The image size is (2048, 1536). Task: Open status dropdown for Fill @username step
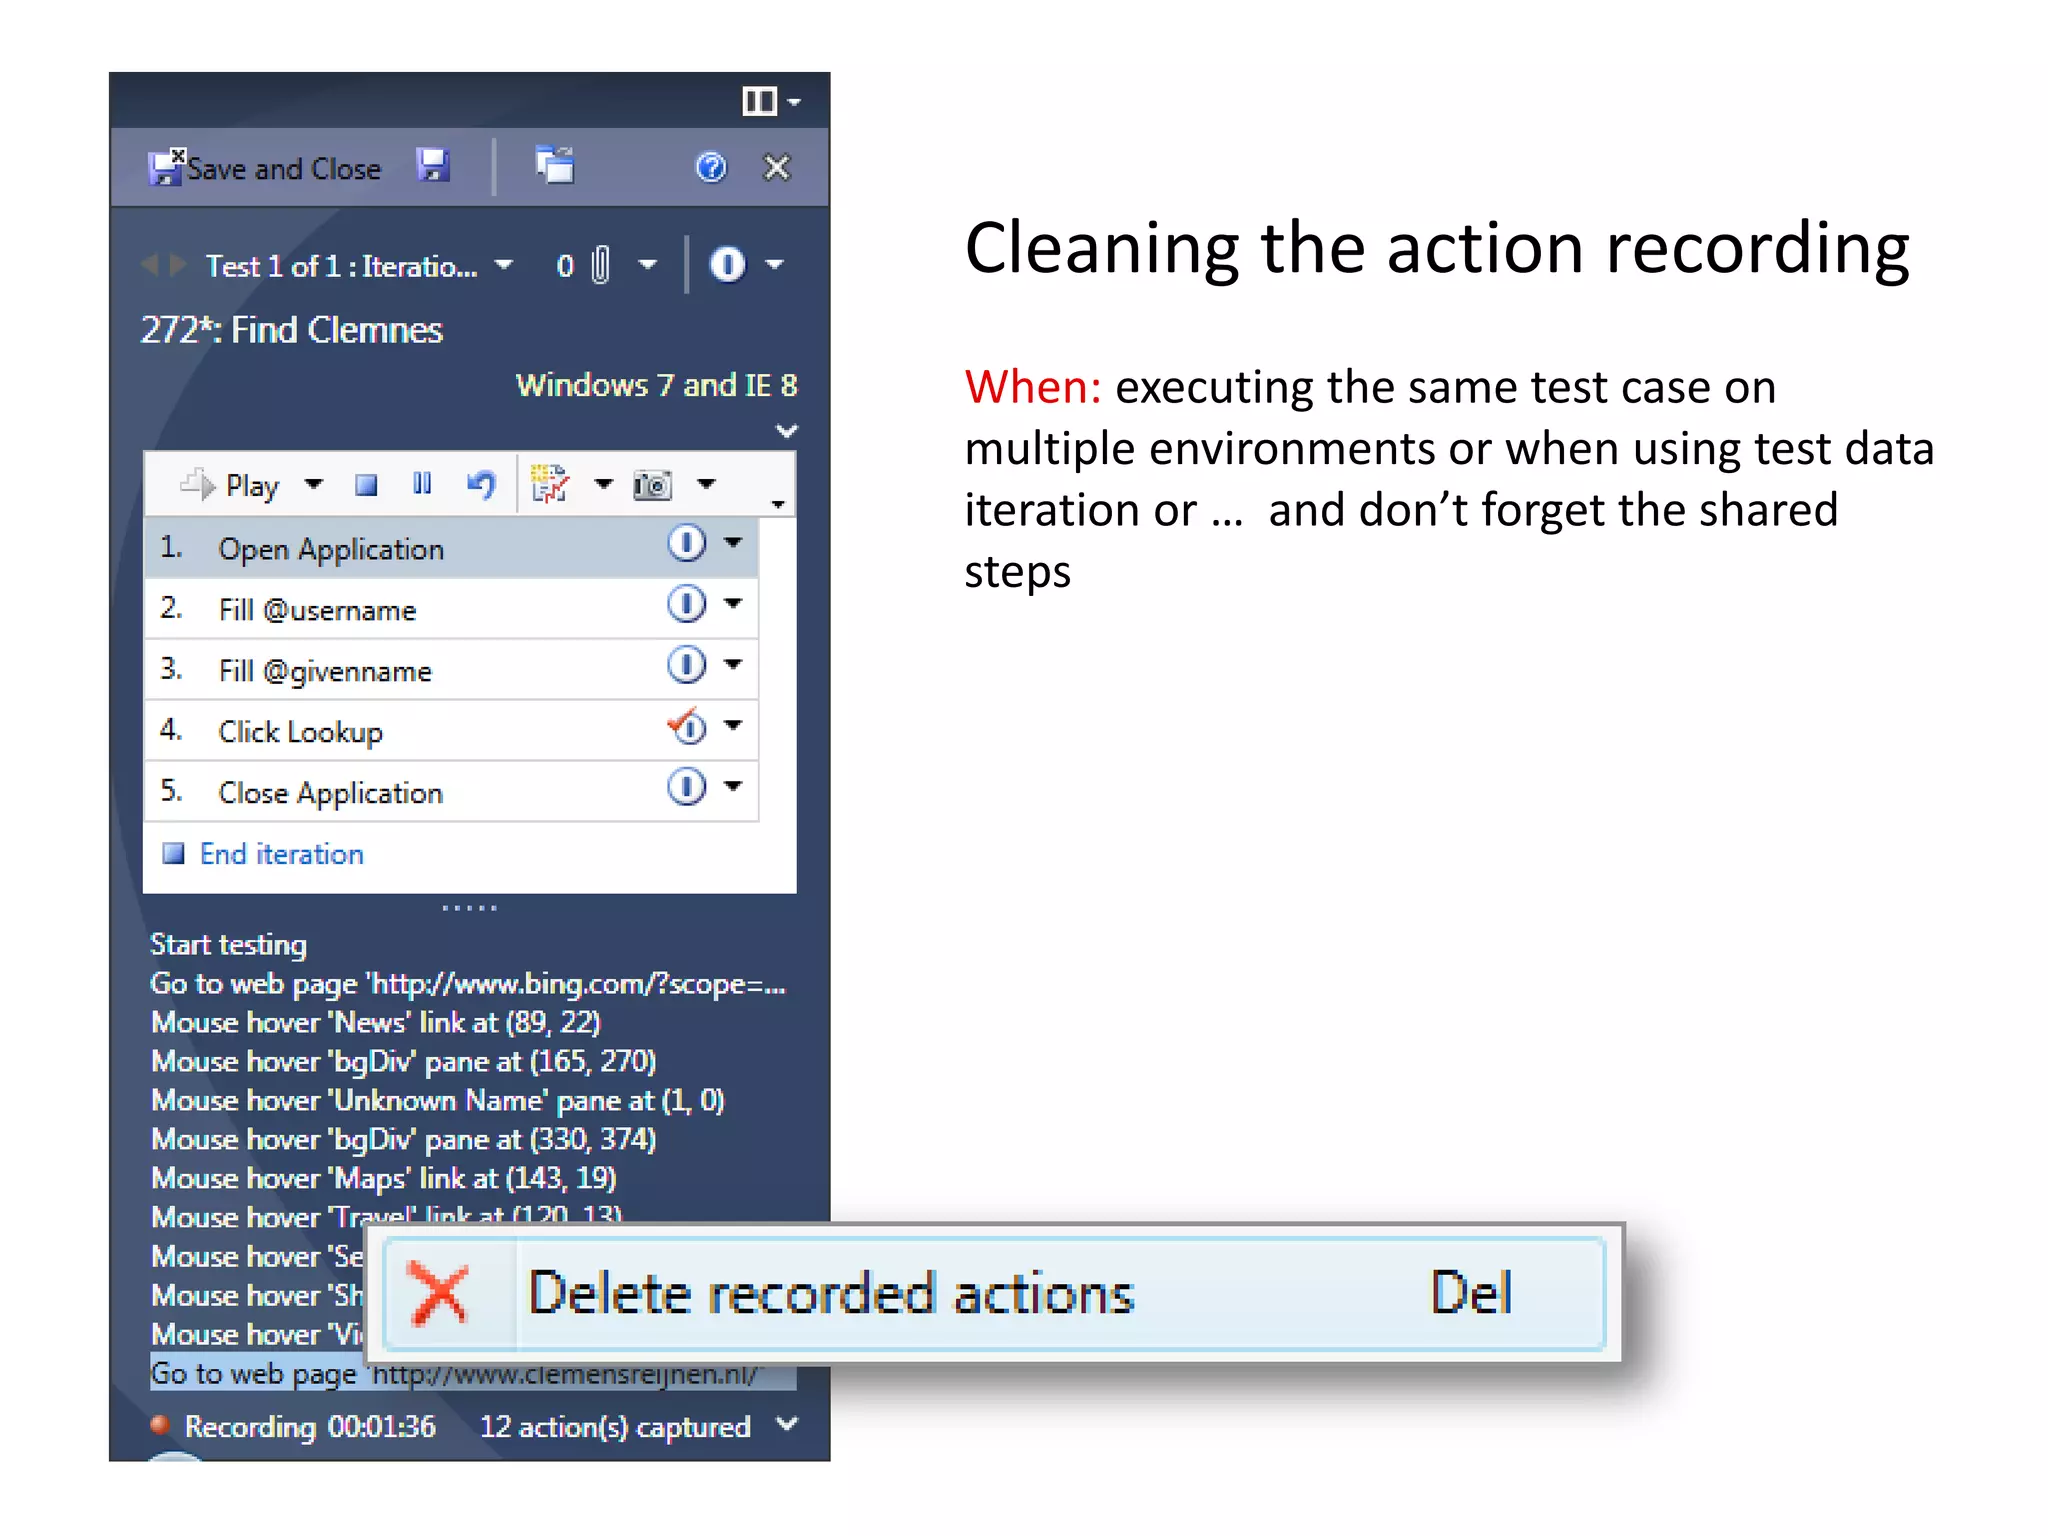click(733, 604)
